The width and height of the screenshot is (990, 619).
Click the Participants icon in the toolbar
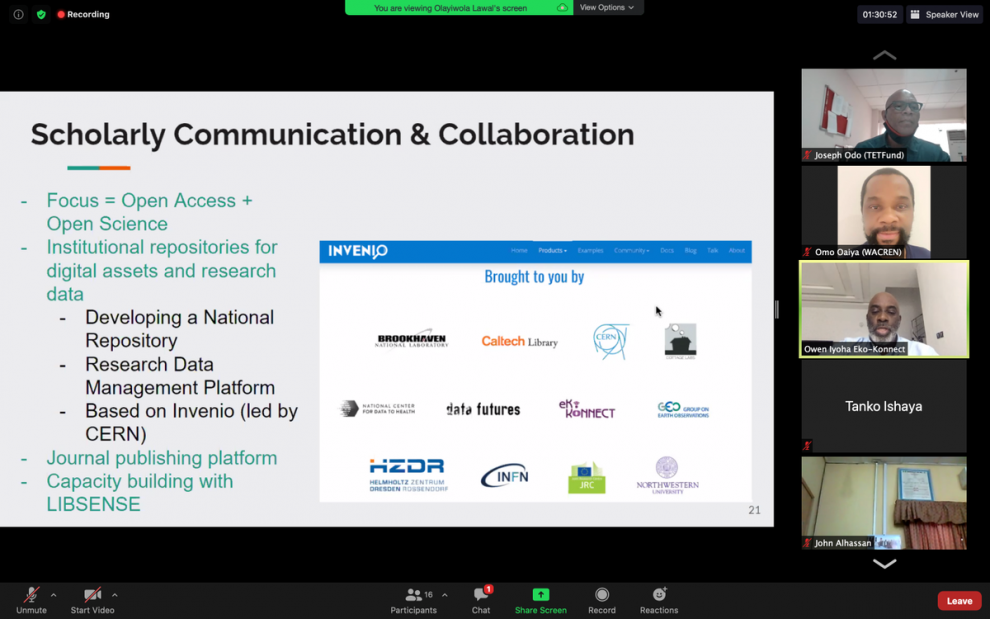coord(413,595)
